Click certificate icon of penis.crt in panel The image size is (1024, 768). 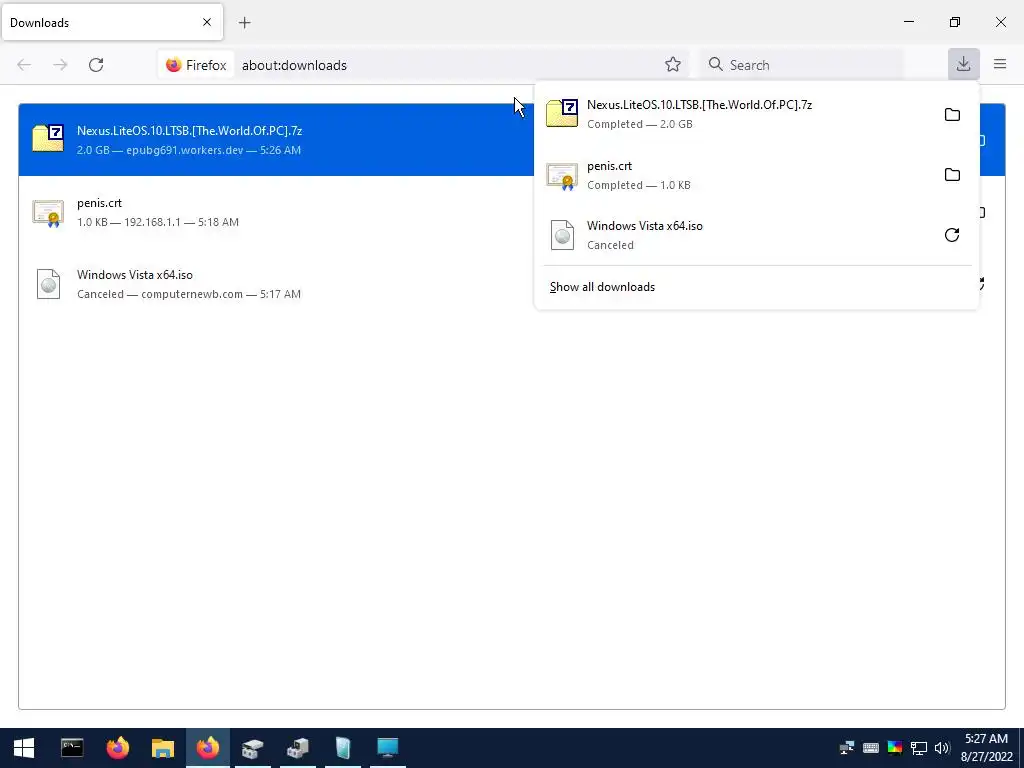point(562,176)
